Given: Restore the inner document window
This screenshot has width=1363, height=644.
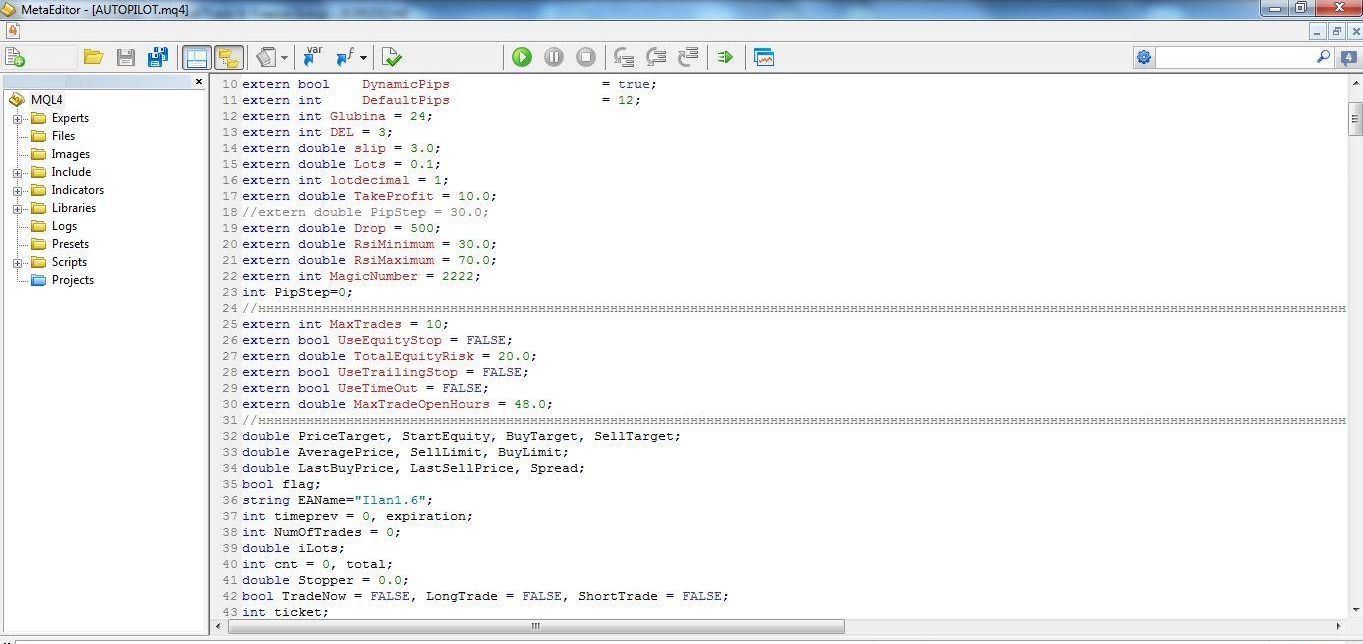Looking at the screenshot, I should pos(1336,32).
